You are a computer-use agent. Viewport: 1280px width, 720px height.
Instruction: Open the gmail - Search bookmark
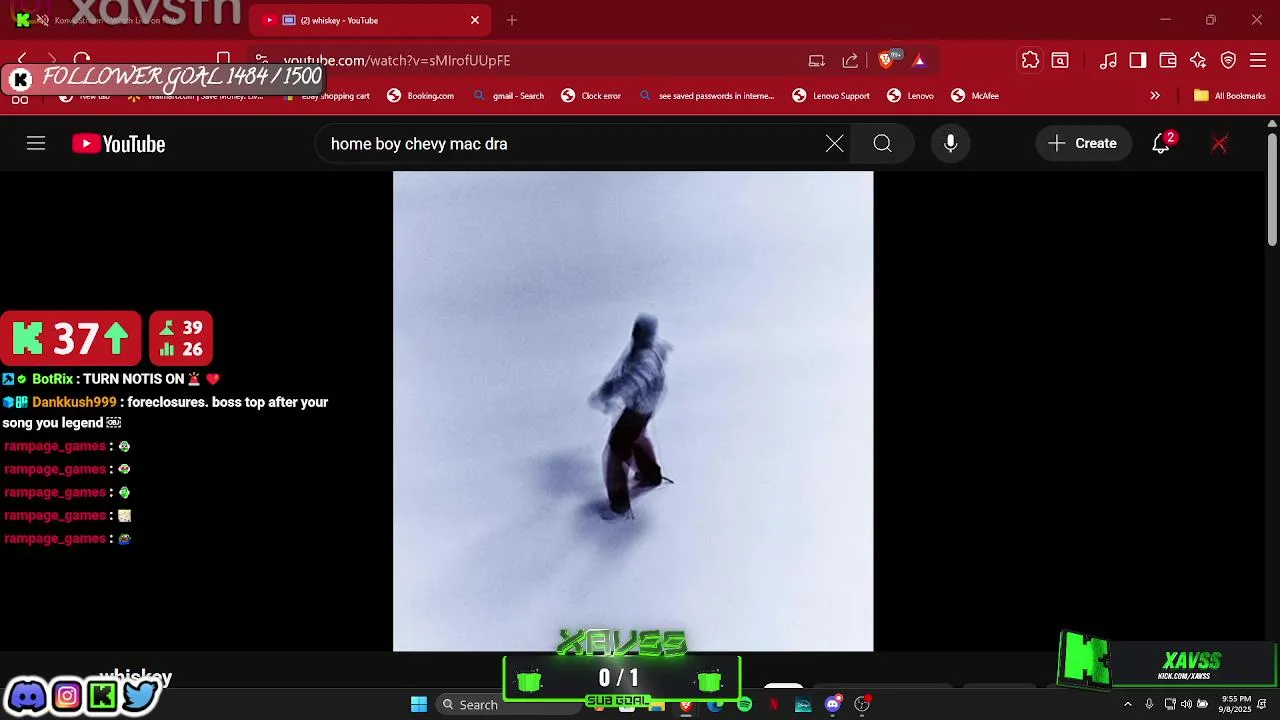[x=508, y=96]
